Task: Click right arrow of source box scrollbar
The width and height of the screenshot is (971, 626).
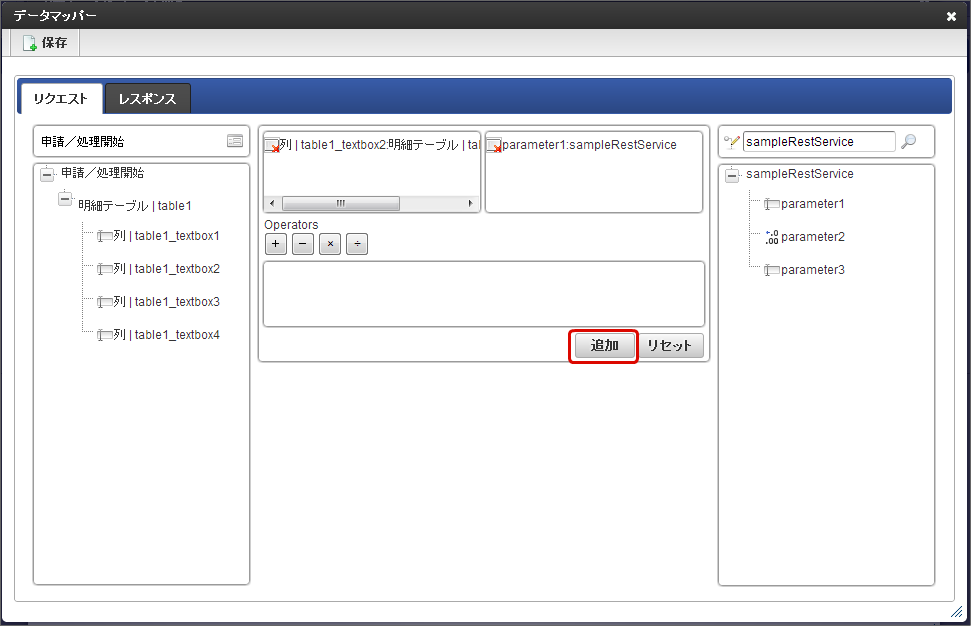Action: (470, 203)
